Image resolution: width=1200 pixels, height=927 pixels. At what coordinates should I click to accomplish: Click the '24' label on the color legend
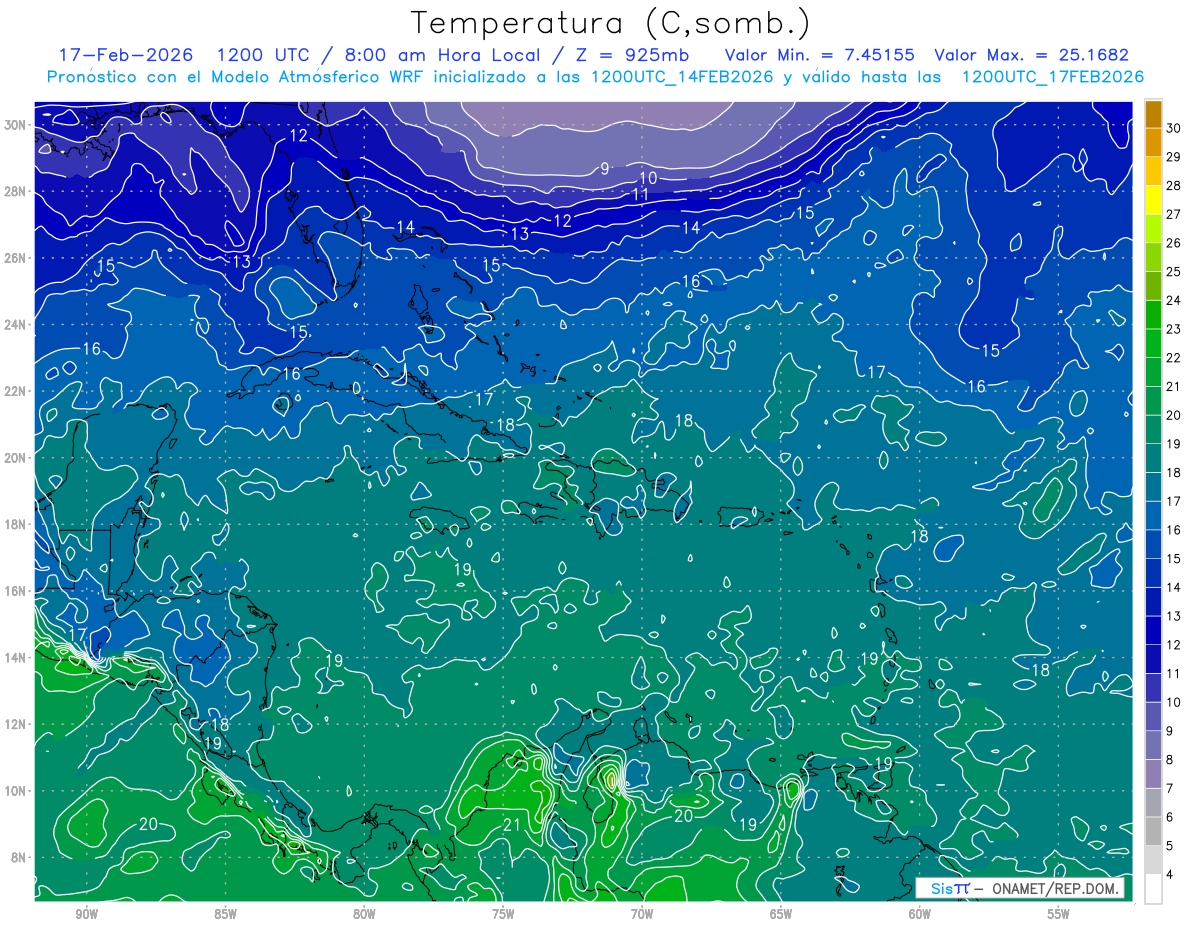pyautogui.click(x=1173, y=300)
